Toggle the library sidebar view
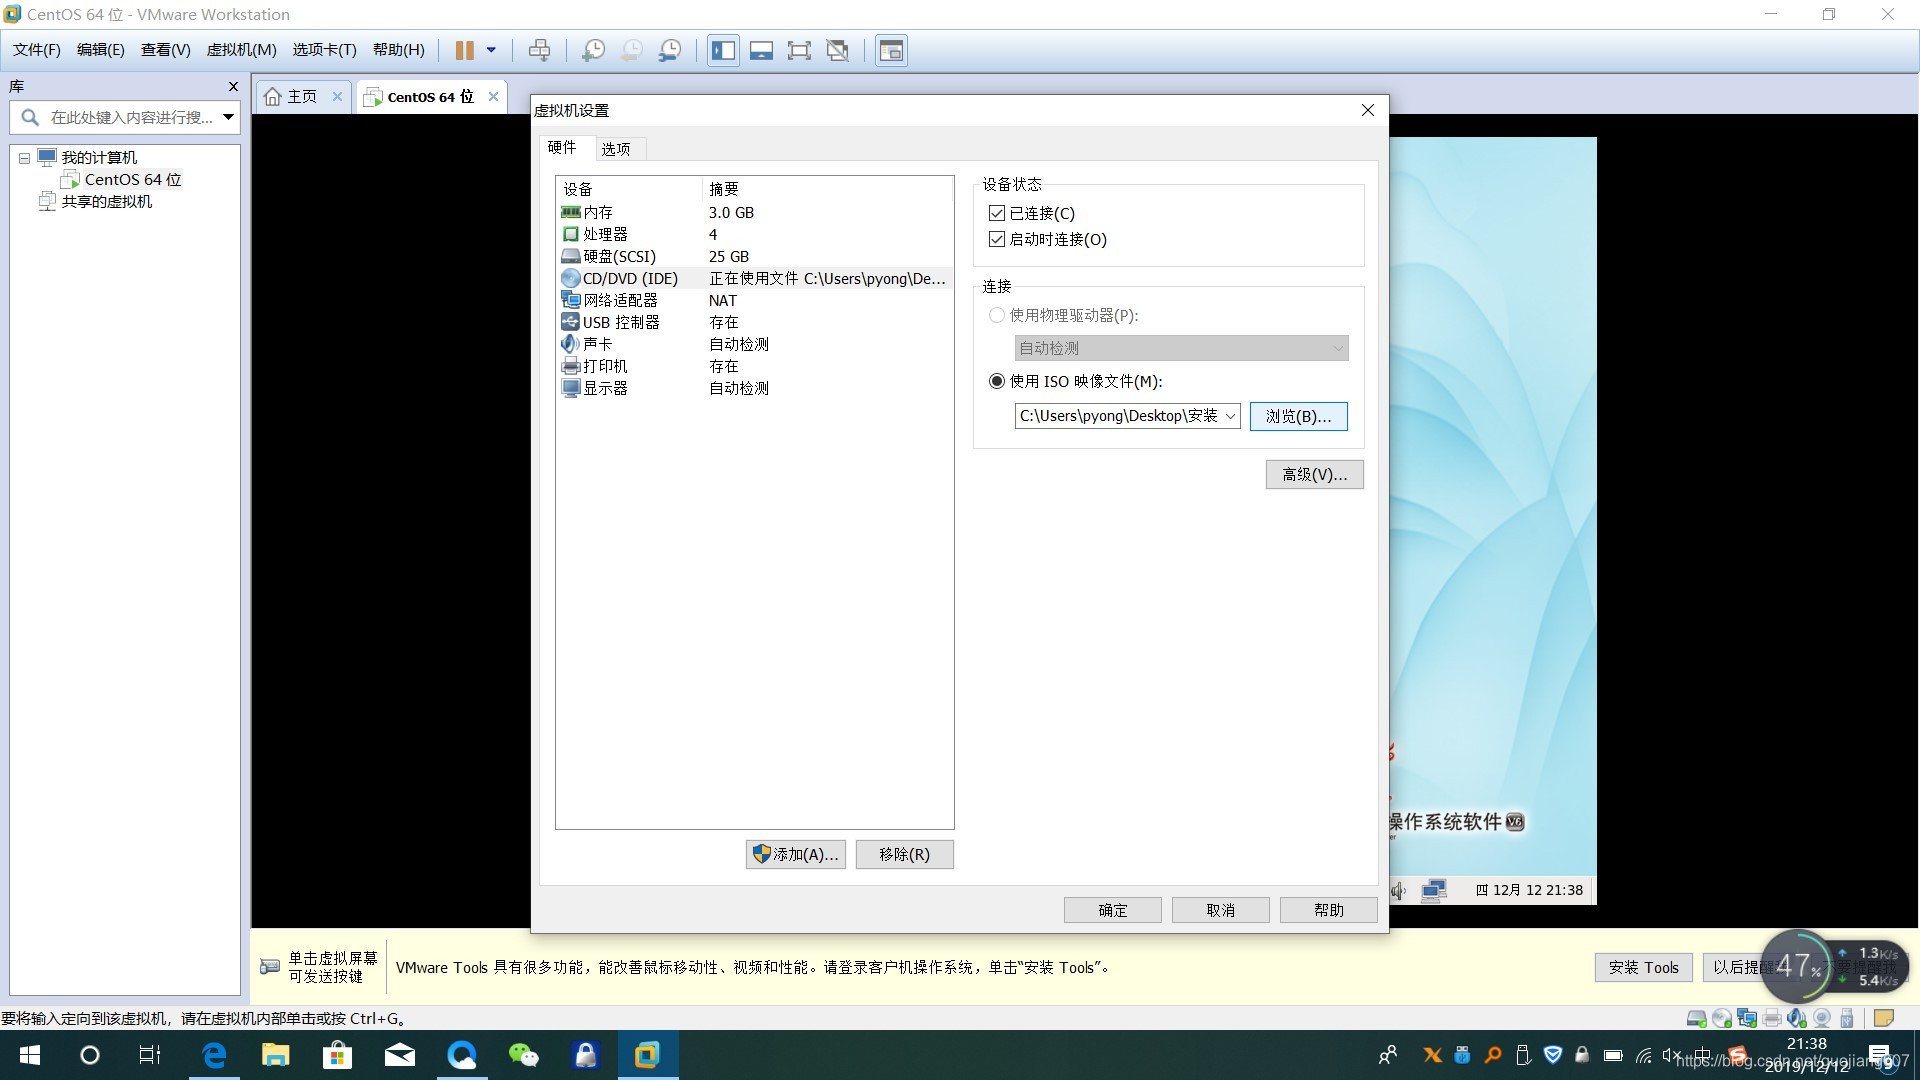 pyautogui.click(x=723, y=50)
